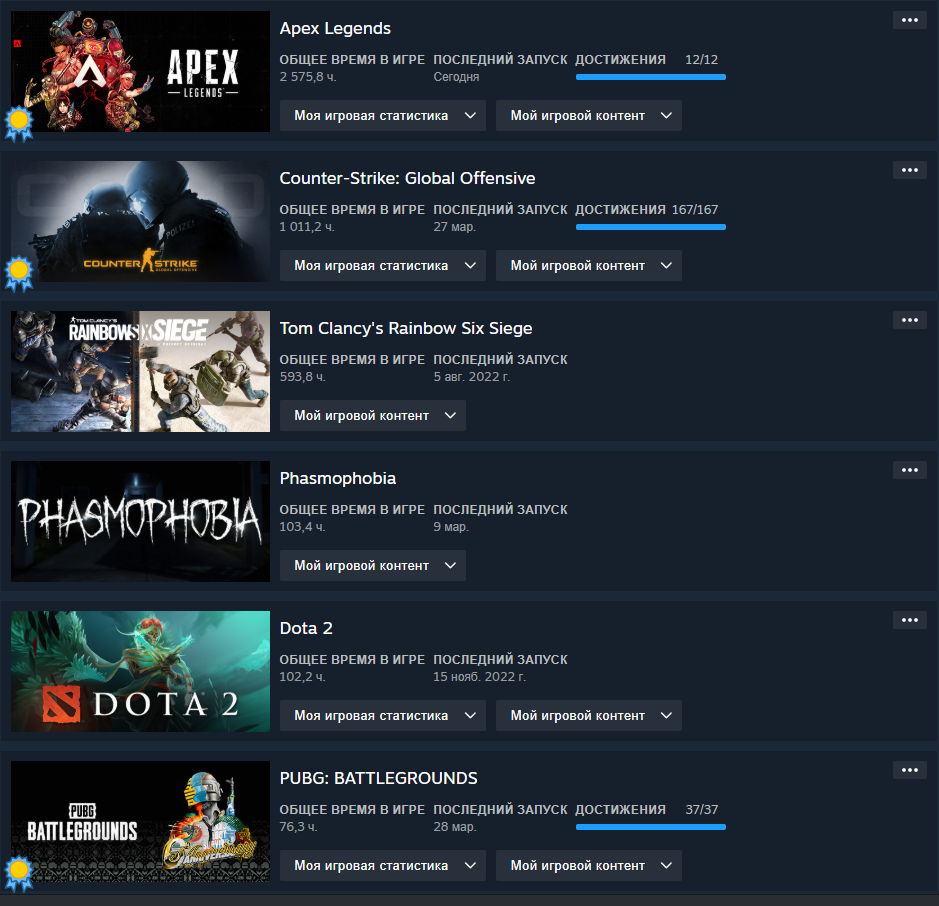The height and width of the screenshot is (906, 939).
Task: Click the '1 011,2 ч.' playtime value
Action: point(307,227)
